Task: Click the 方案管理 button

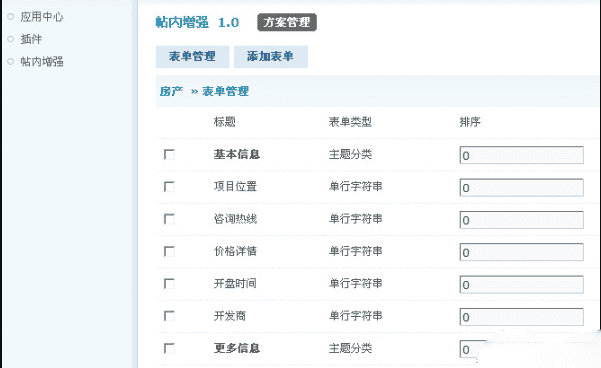Action: (287, 22)
